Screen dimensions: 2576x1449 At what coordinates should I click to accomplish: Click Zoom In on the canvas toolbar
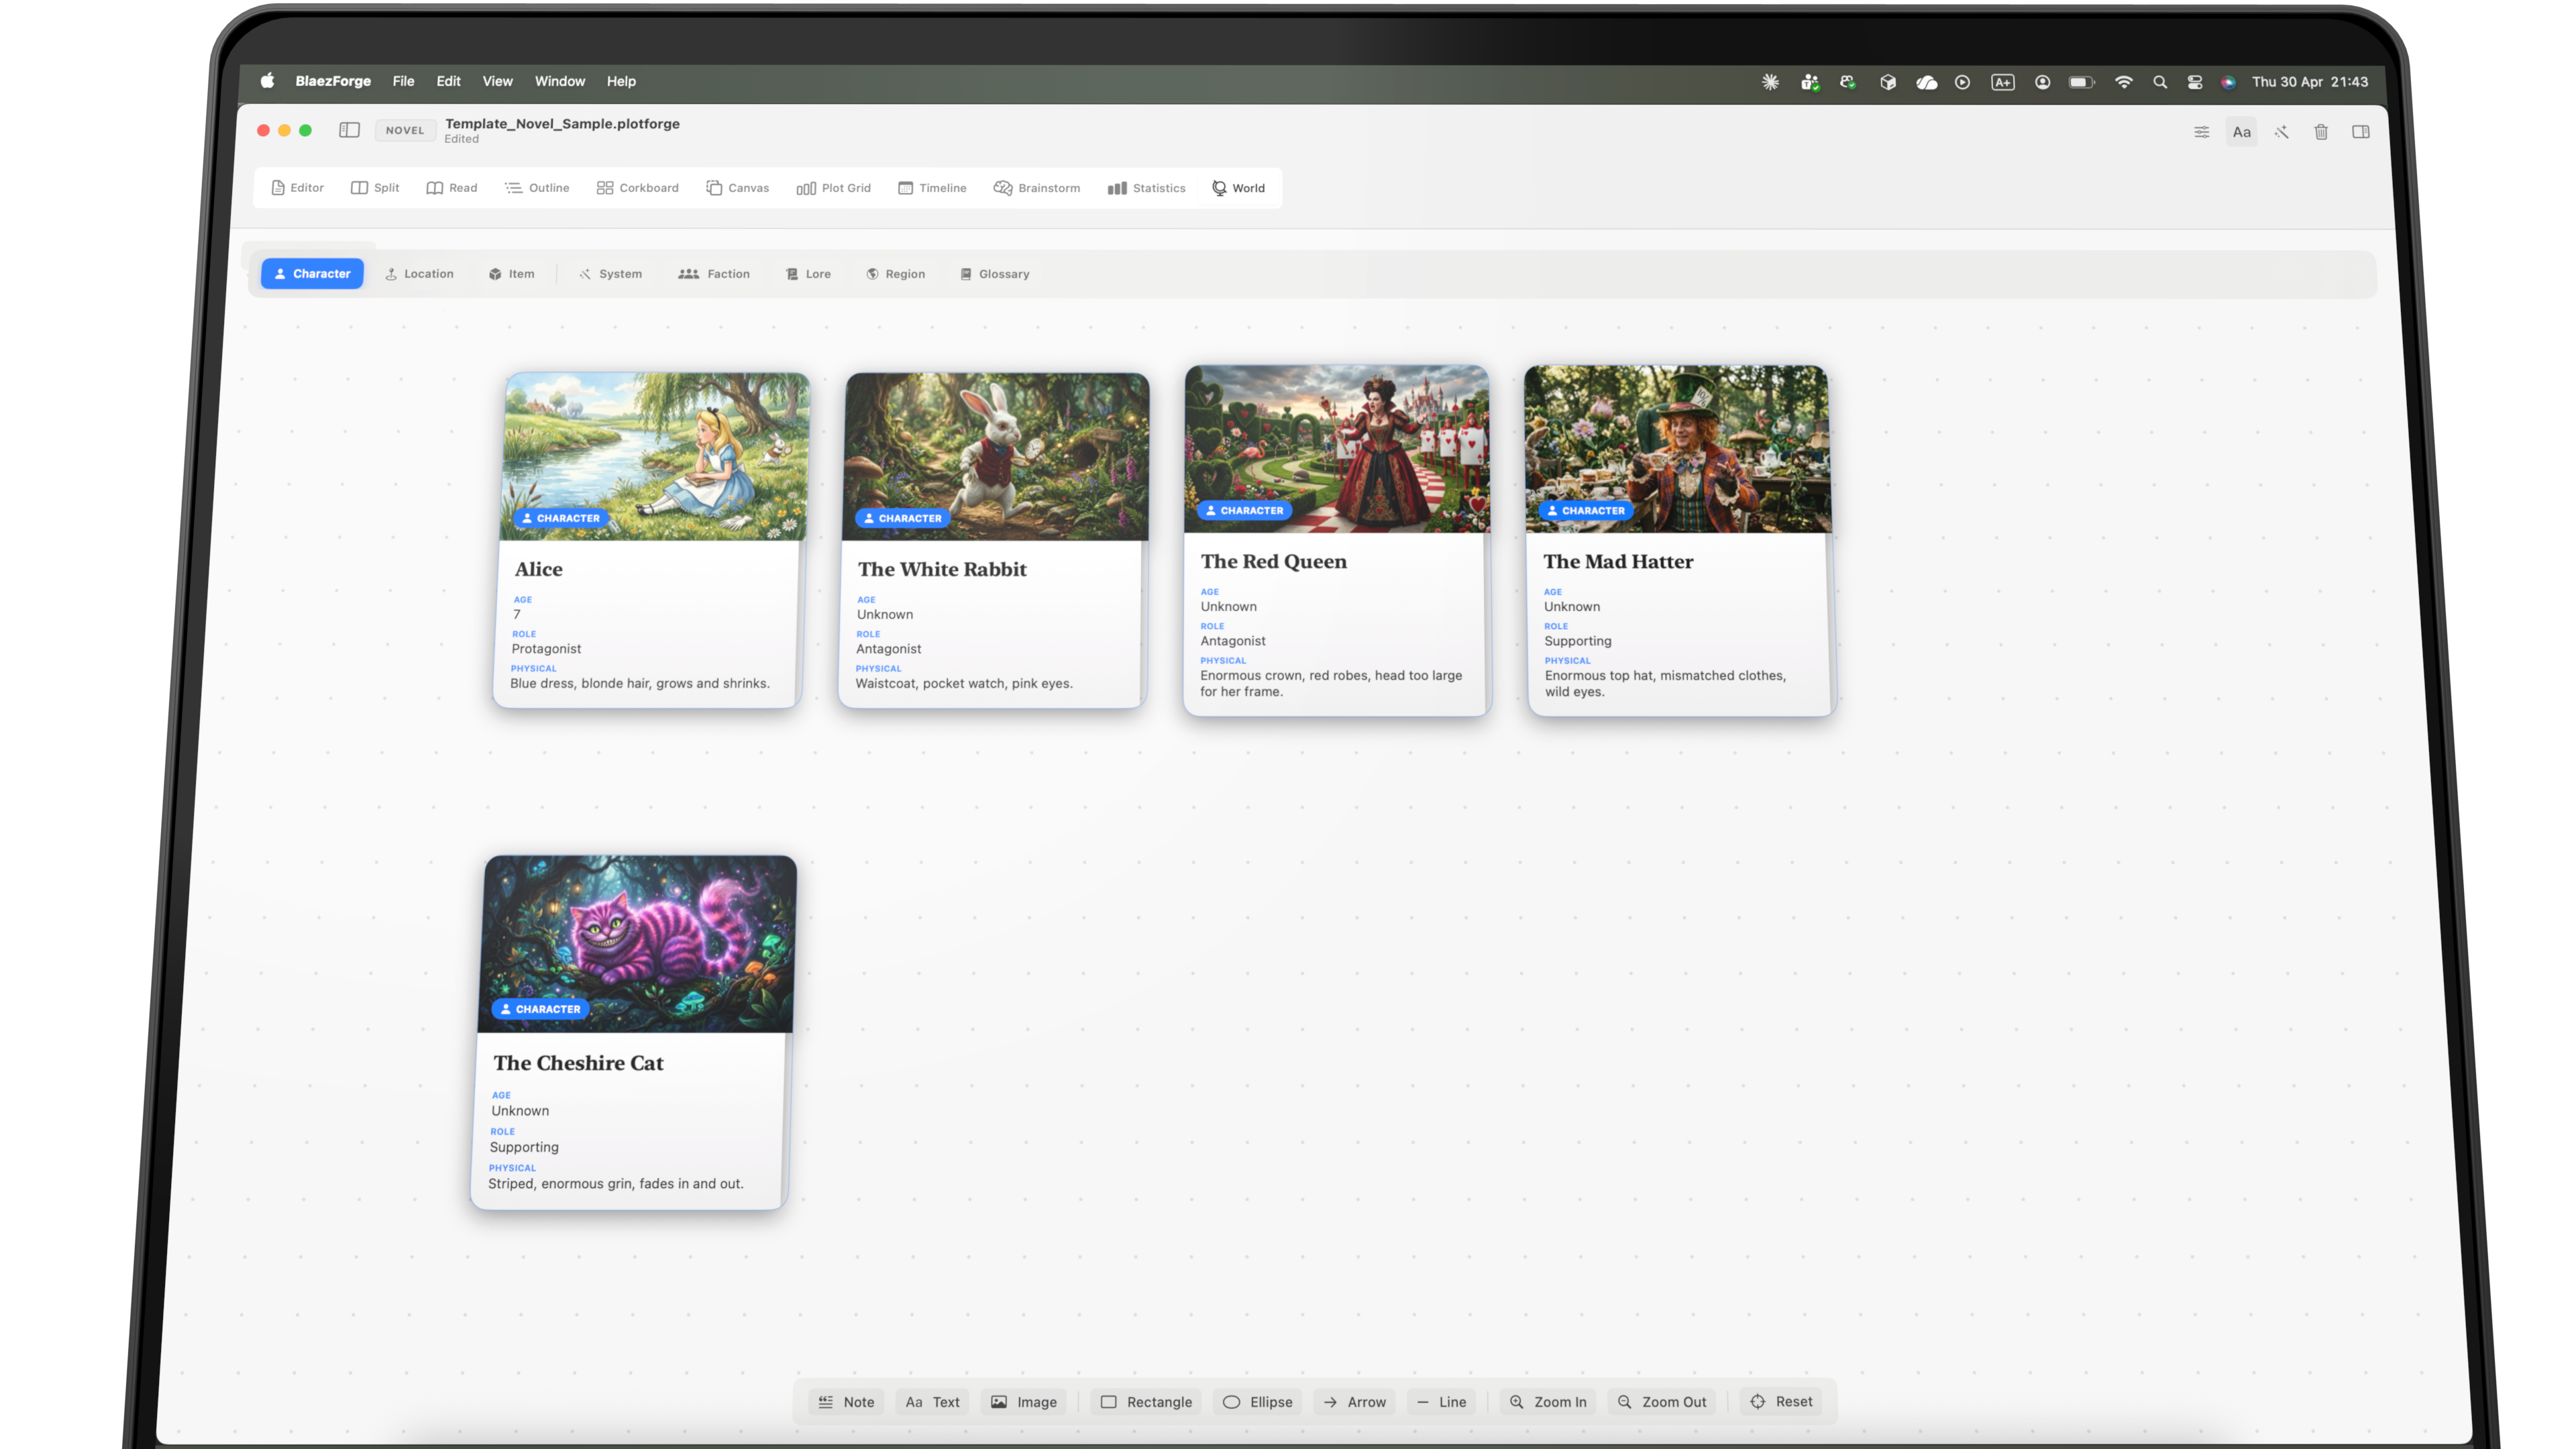tap(1548, 1402)
